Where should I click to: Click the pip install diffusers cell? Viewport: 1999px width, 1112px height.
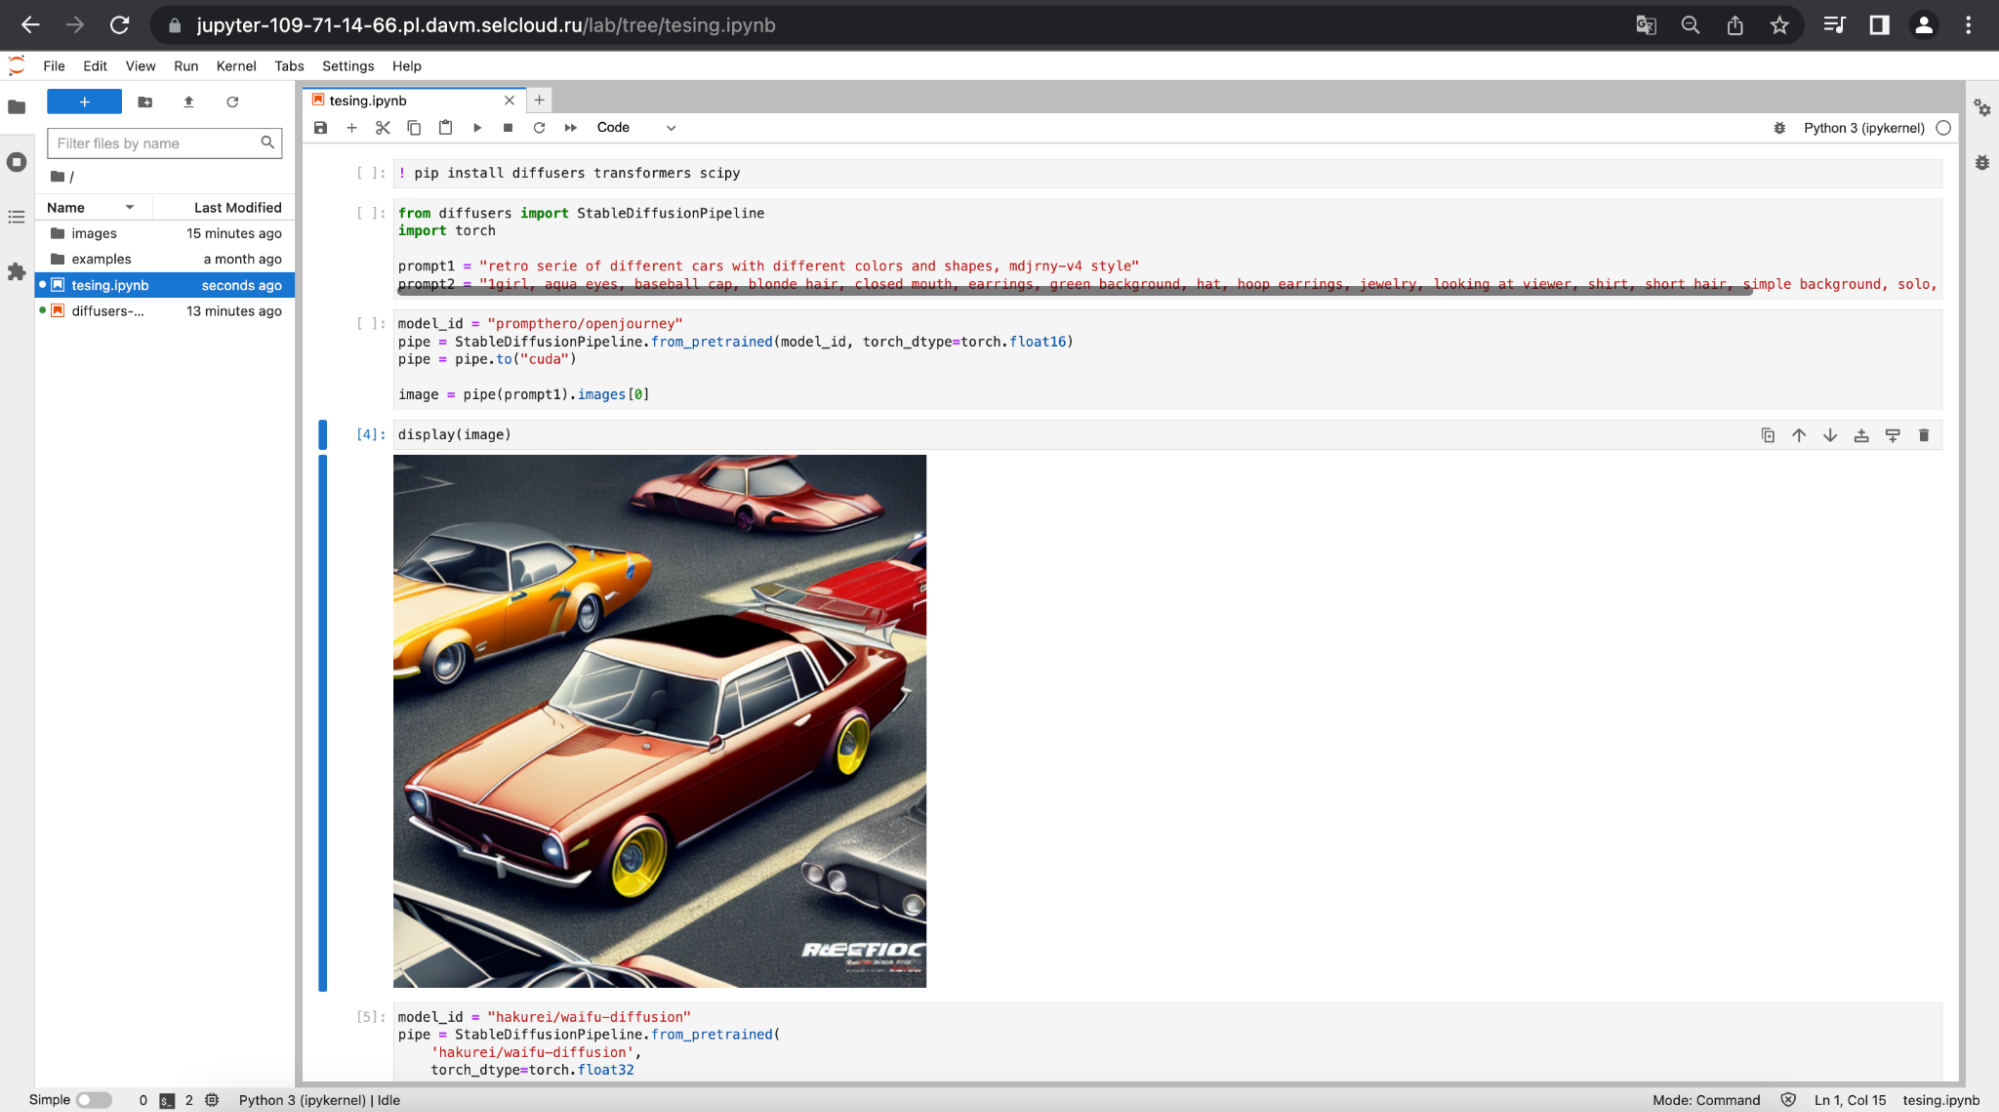point(1167,173)
